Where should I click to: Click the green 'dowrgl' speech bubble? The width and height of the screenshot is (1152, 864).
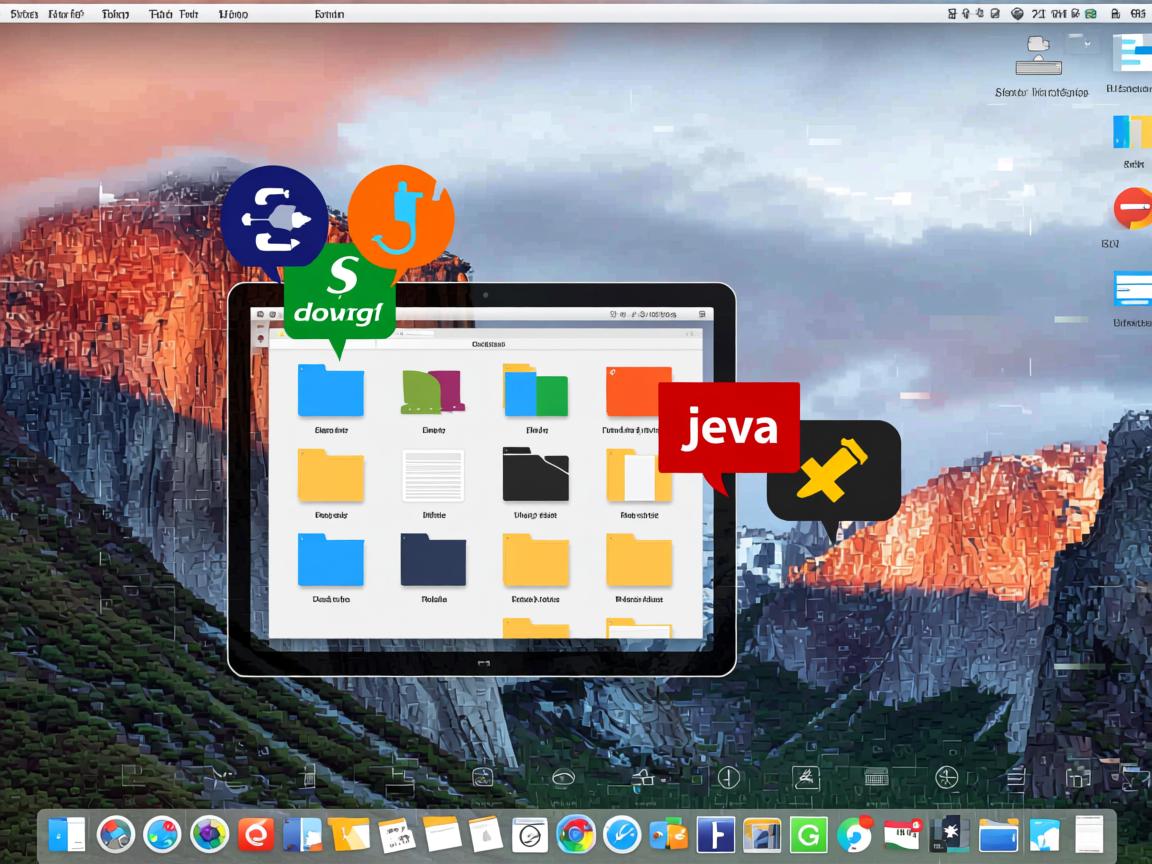point(339,306)
